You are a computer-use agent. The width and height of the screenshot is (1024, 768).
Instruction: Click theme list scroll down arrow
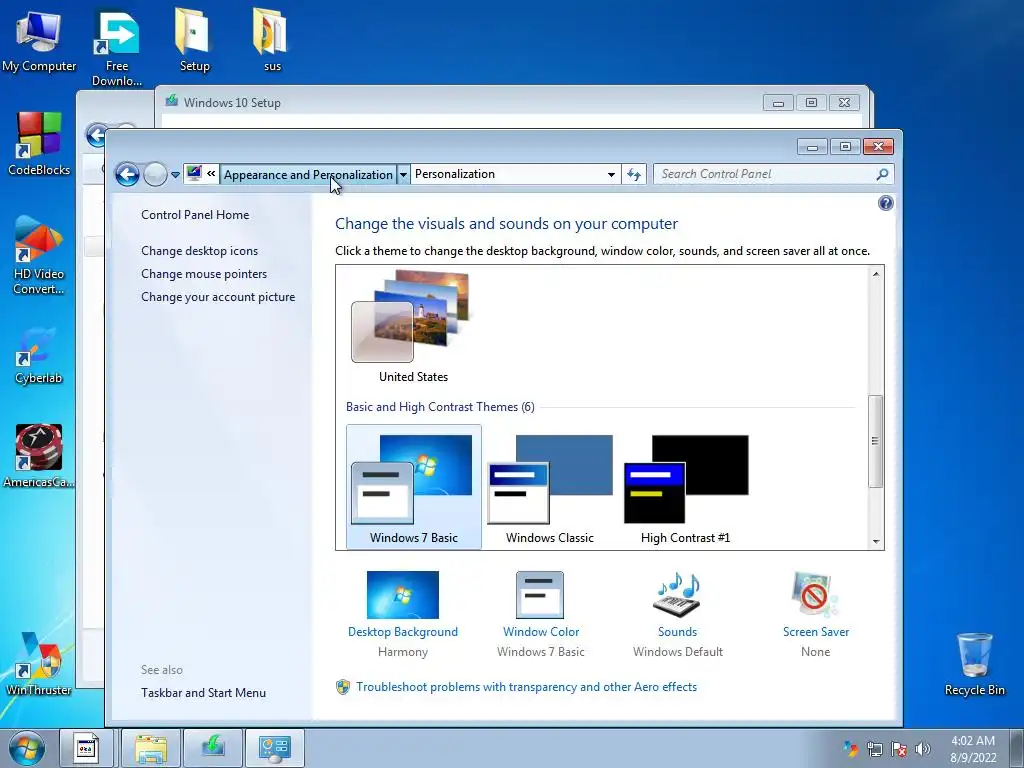876,541
